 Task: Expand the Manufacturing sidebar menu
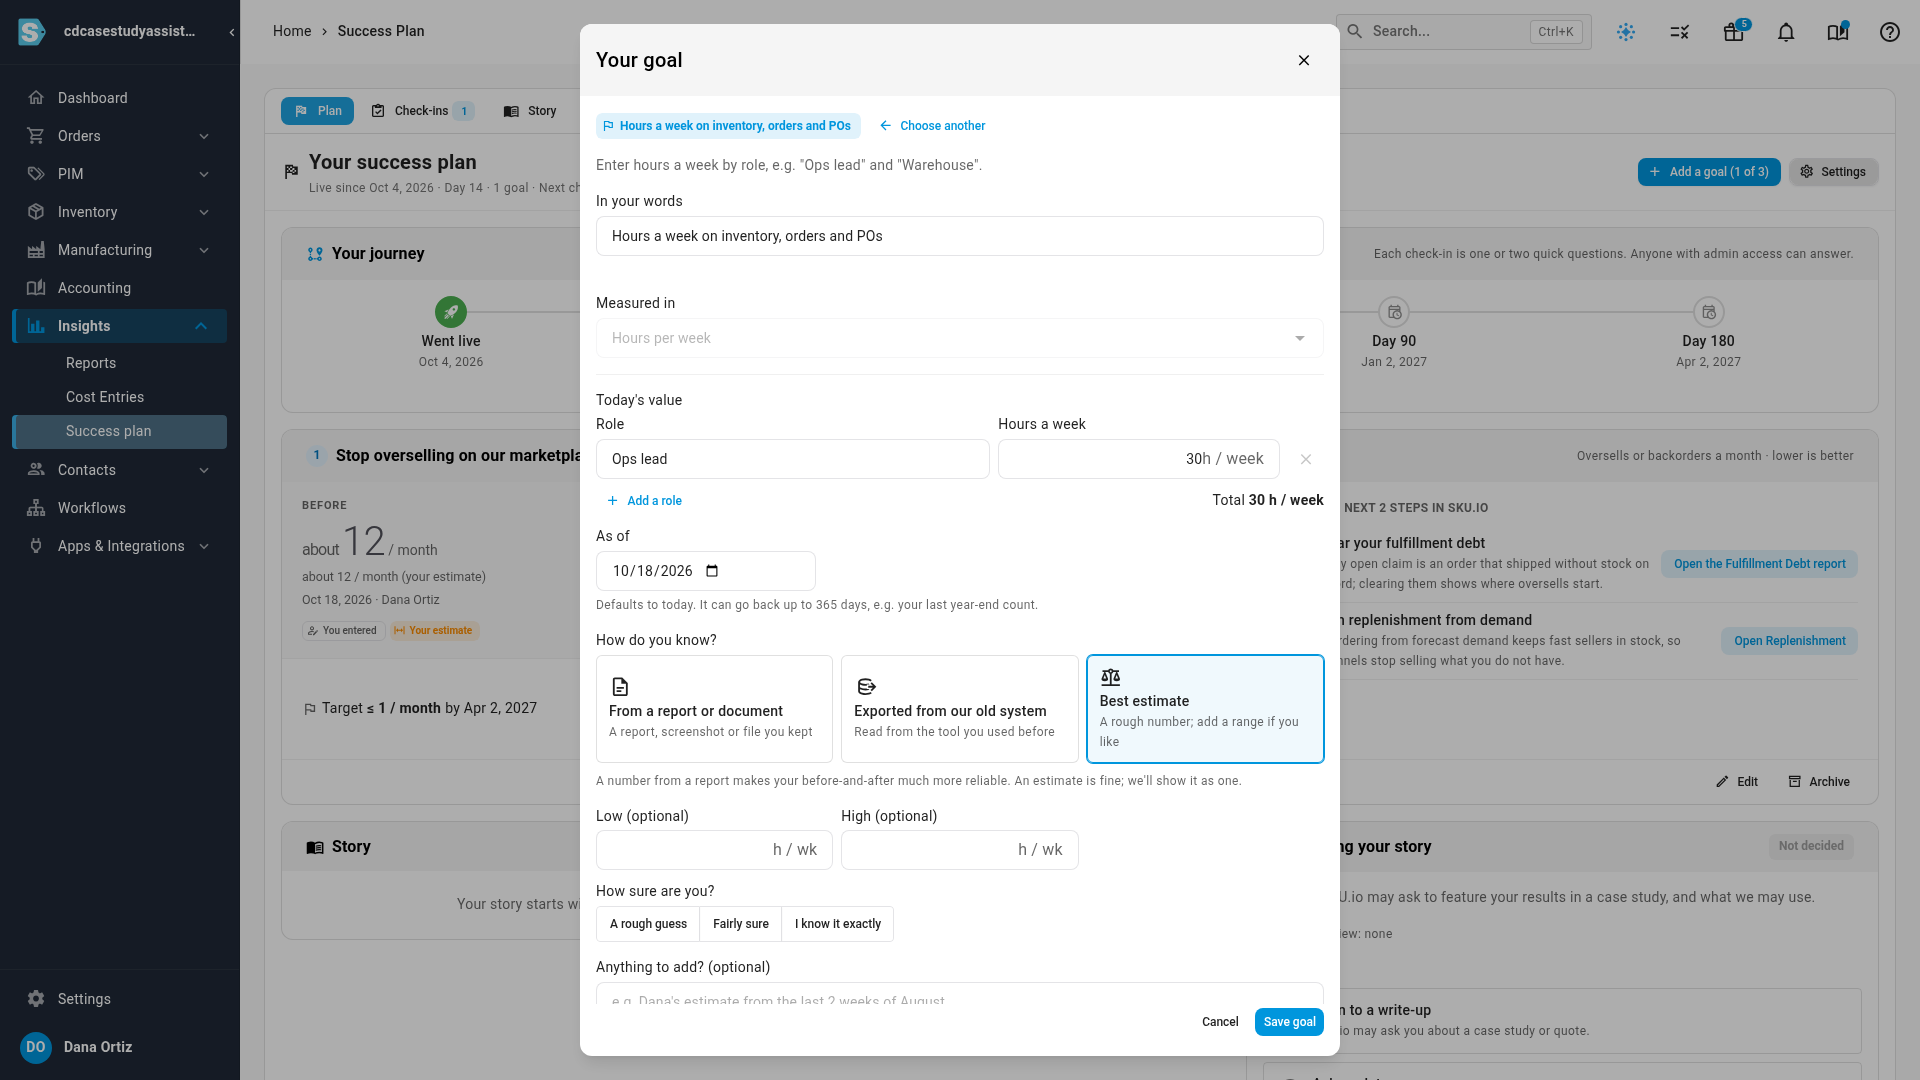[120, 250]
